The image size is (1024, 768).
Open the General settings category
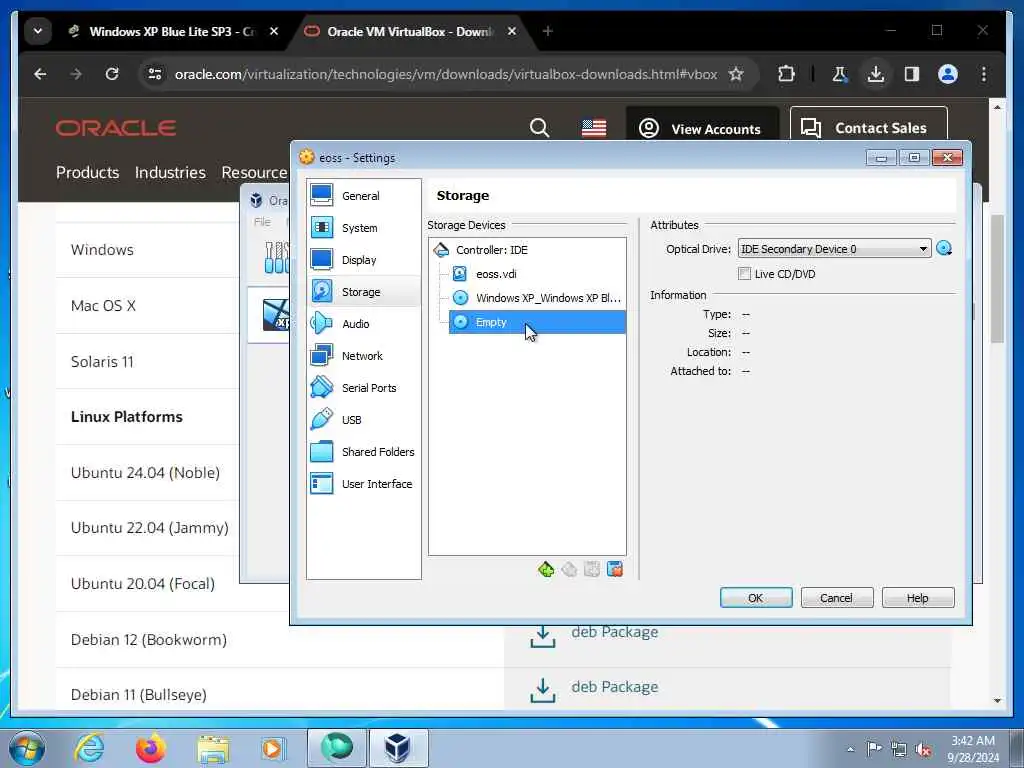pos(363,195)
